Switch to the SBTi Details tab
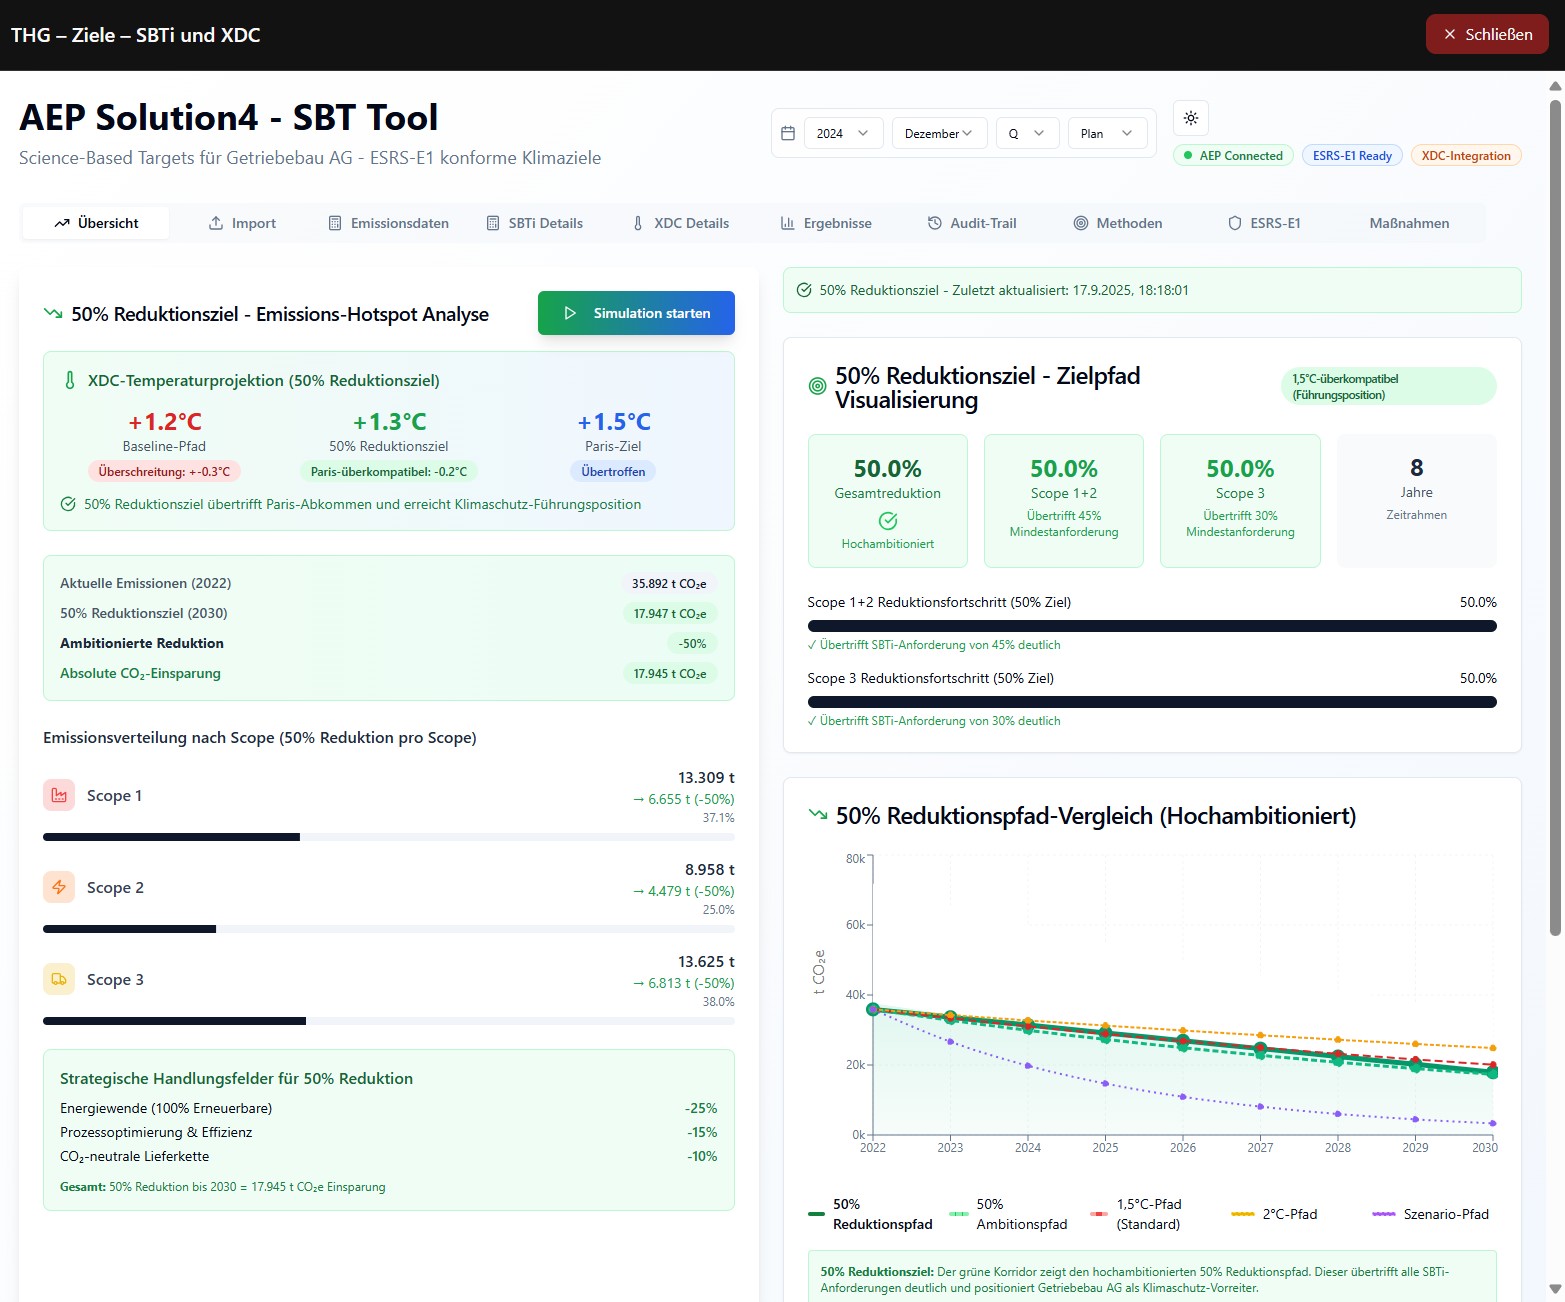This screenshot has width=1565, height=1302. tap(534, 223)
